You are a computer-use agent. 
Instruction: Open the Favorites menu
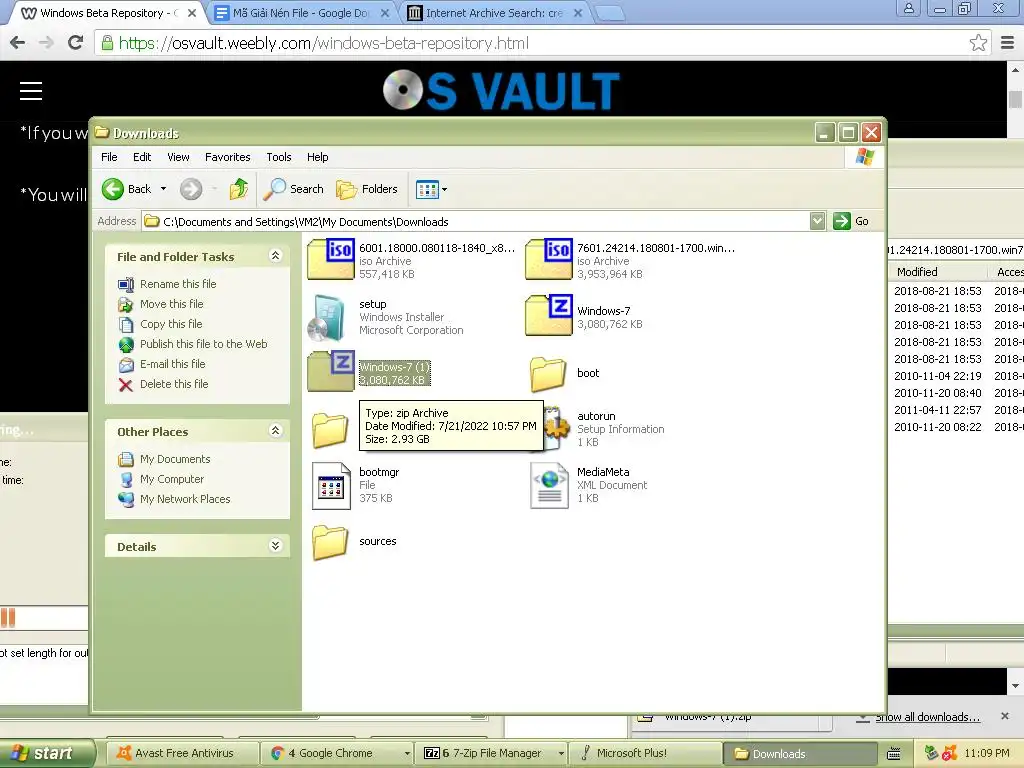coord(227,157)
